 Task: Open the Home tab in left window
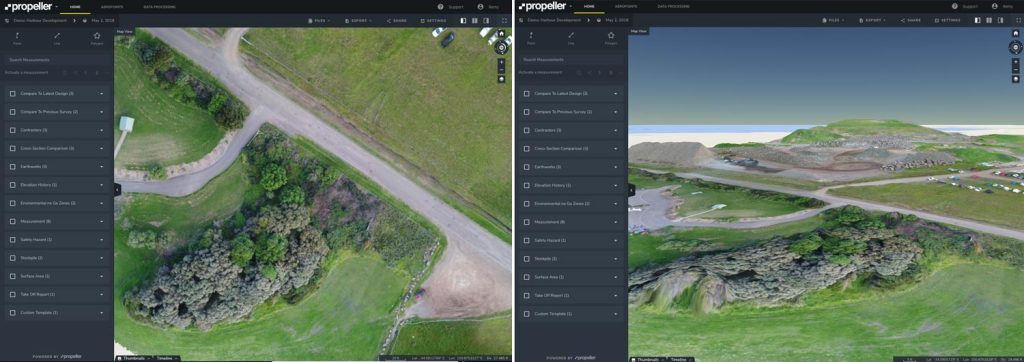pos(75,7)
